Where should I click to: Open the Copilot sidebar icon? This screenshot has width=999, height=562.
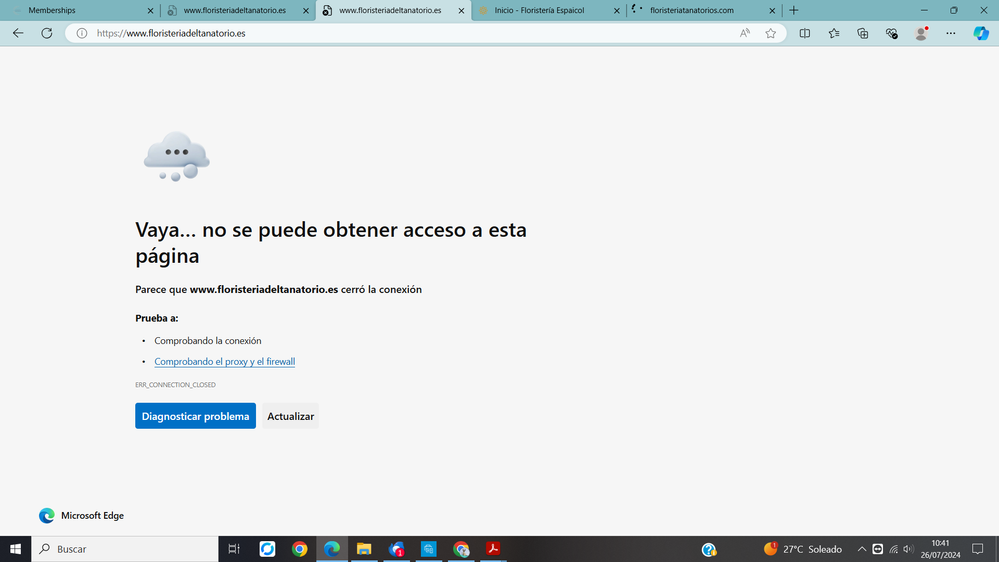(x=981, y=33)
